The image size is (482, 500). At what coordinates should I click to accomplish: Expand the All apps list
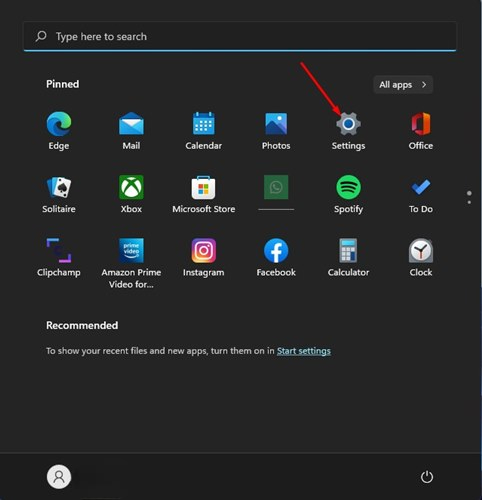click(403, 85)
